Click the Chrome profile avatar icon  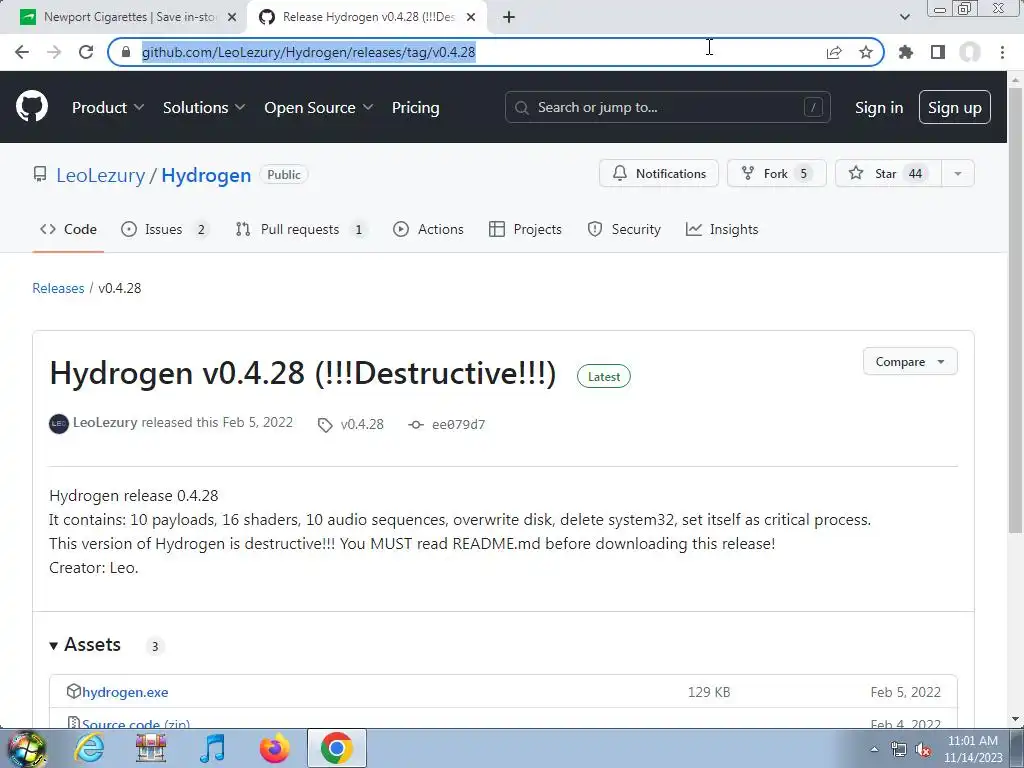click(x=970, y=52)
